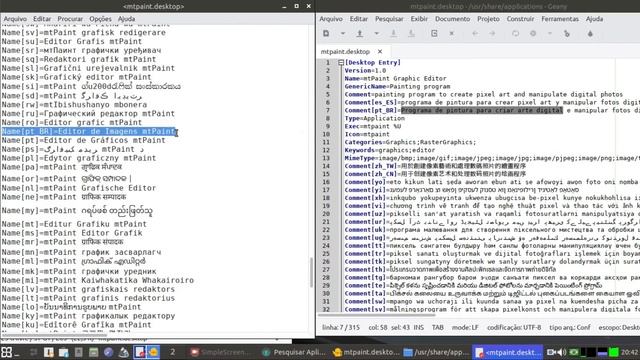640x360 pixels.
Task: Open the color chooser drop icon
Action: (590, 33)
